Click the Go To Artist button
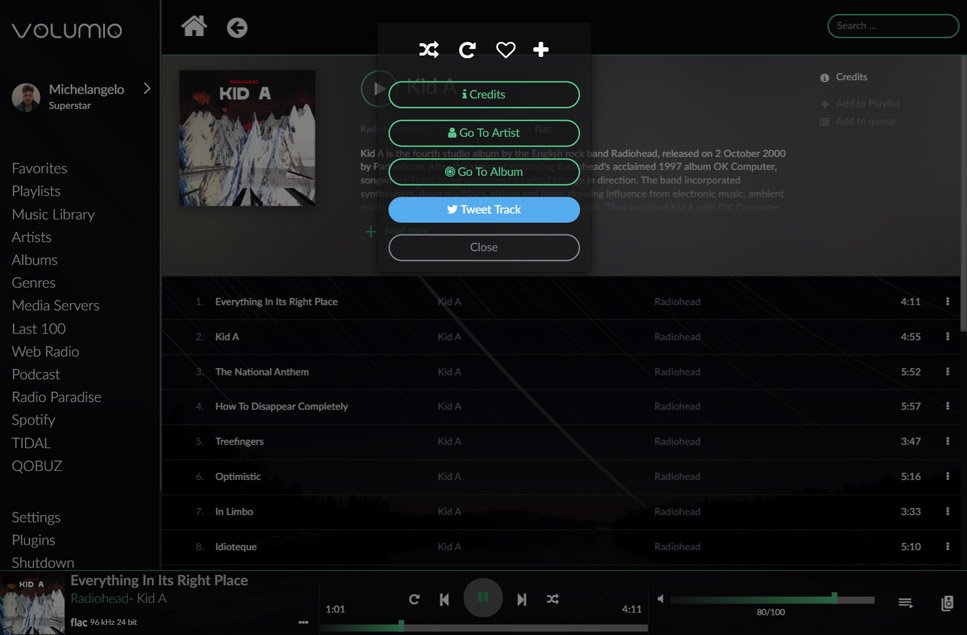This screenshot has height=635, width=967. click(484, 133)
